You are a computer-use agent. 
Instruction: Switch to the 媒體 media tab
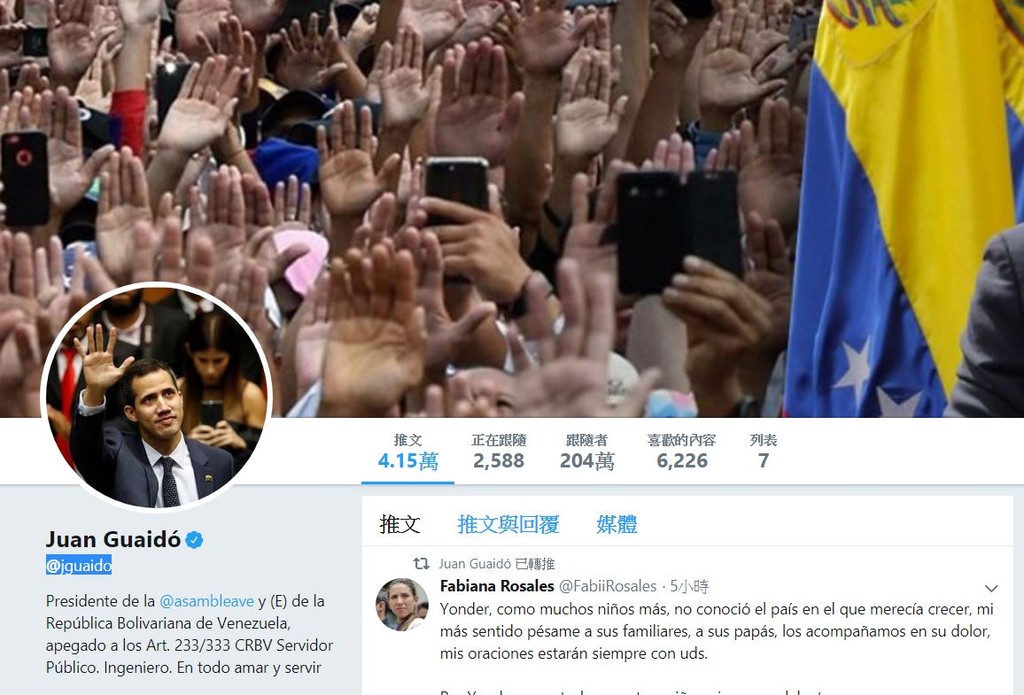coord(616,524)
